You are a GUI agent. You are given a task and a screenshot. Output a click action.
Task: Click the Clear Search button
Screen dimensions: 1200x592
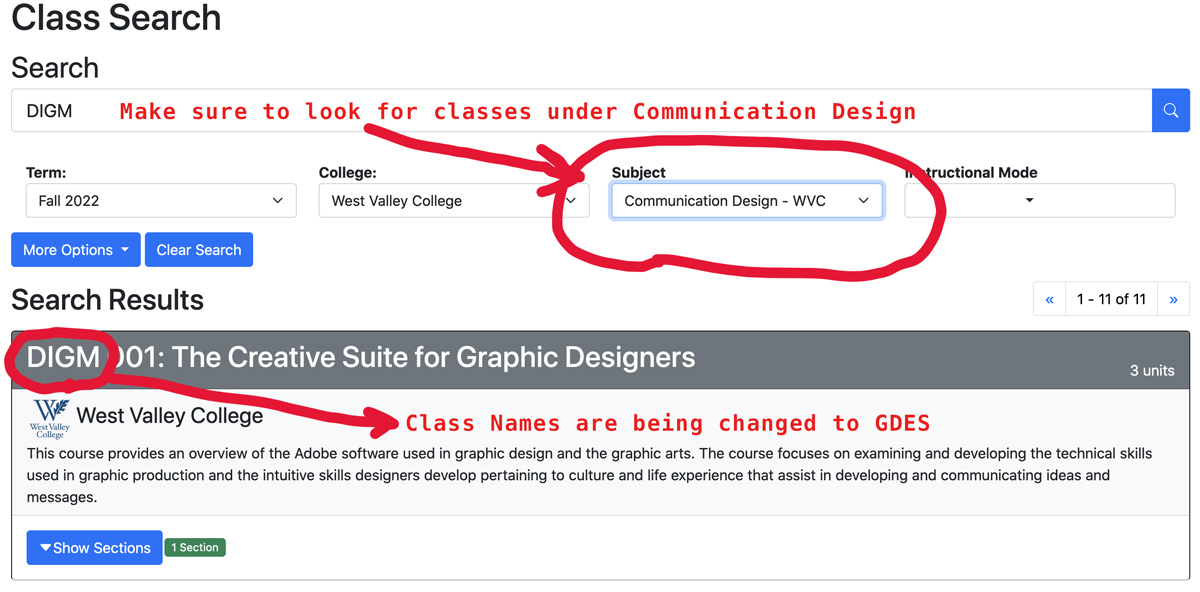tap(198, 249)
